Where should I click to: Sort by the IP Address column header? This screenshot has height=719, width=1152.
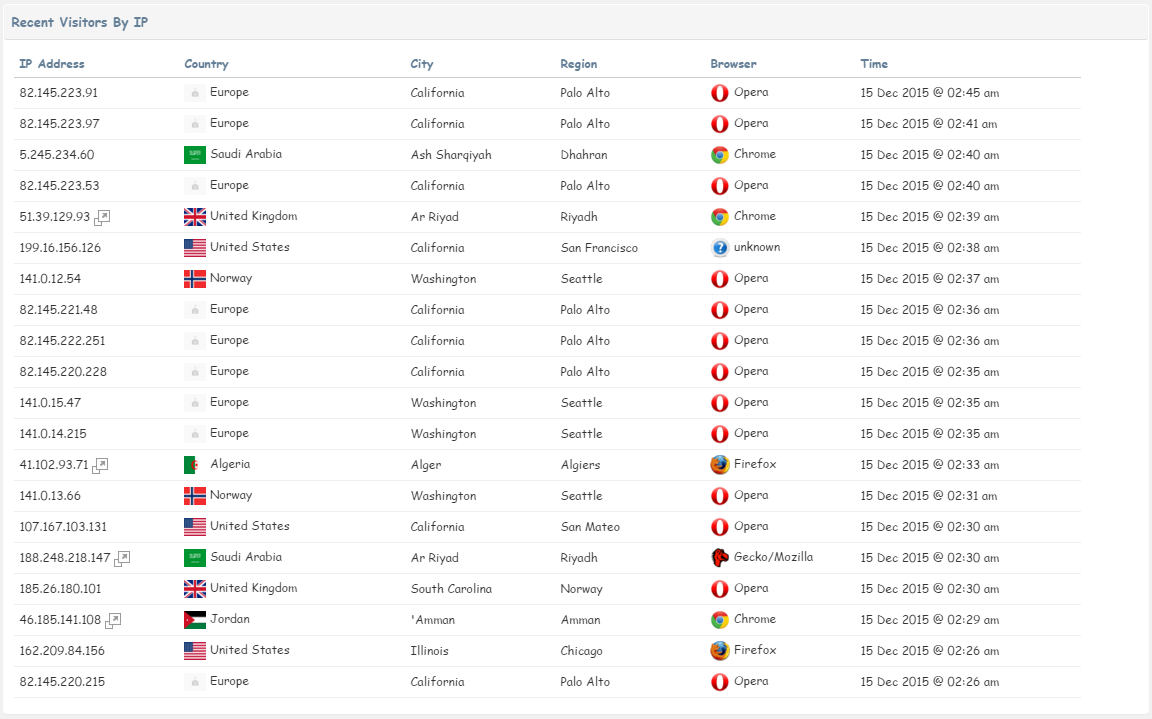(51, 64)
